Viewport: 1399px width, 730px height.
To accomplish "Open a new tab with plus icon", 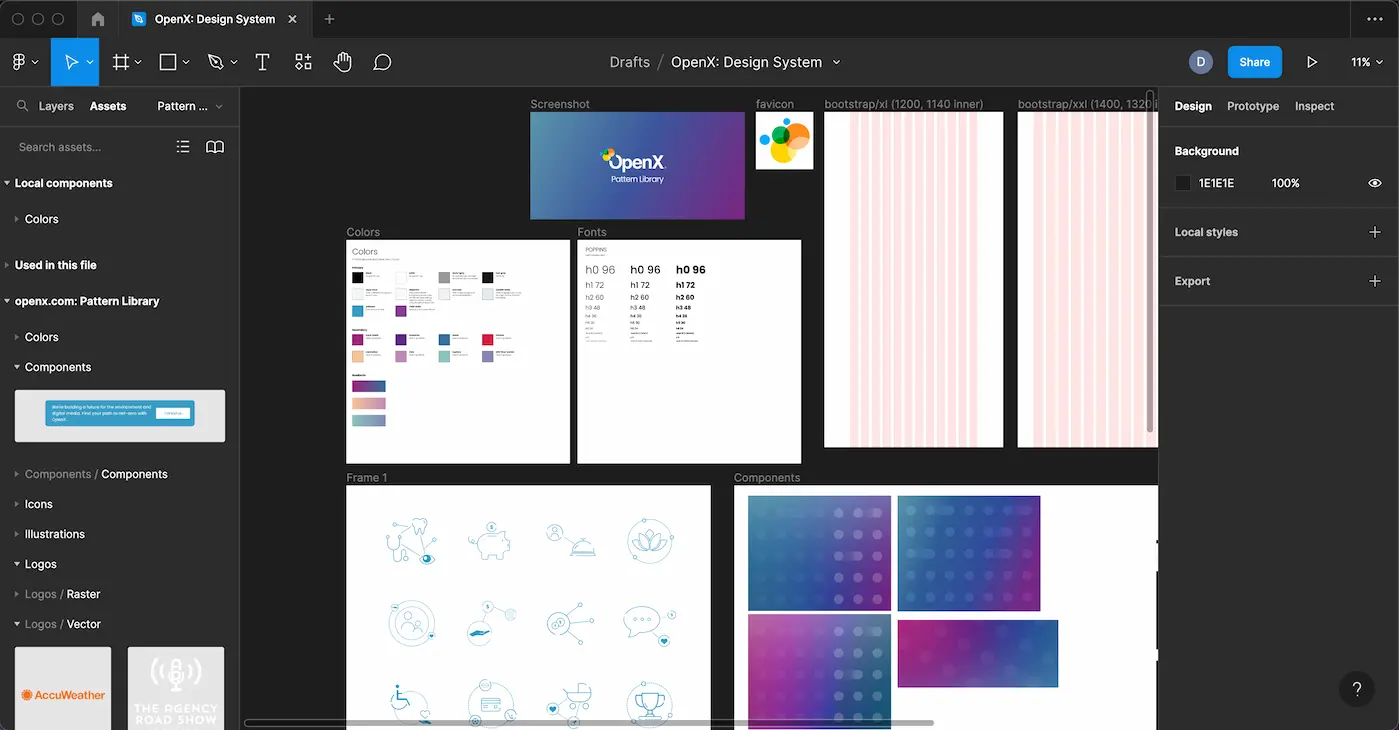I will 329,19.
